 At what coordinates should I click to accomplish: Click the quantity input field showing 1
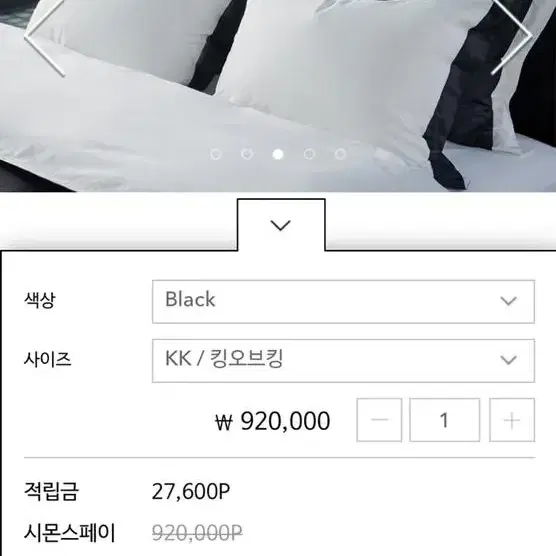tap(445, 420)
